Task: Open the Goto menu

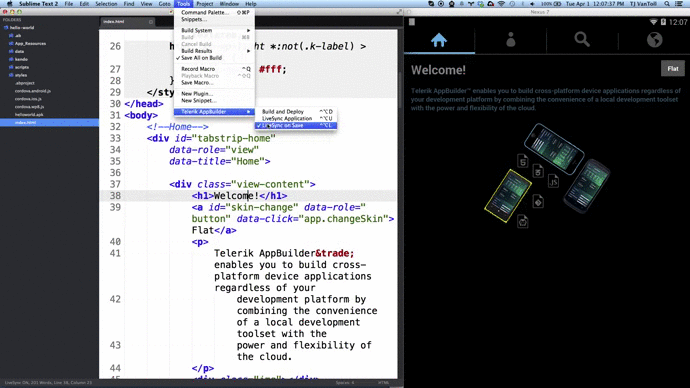Action: (x=165, y=4)
